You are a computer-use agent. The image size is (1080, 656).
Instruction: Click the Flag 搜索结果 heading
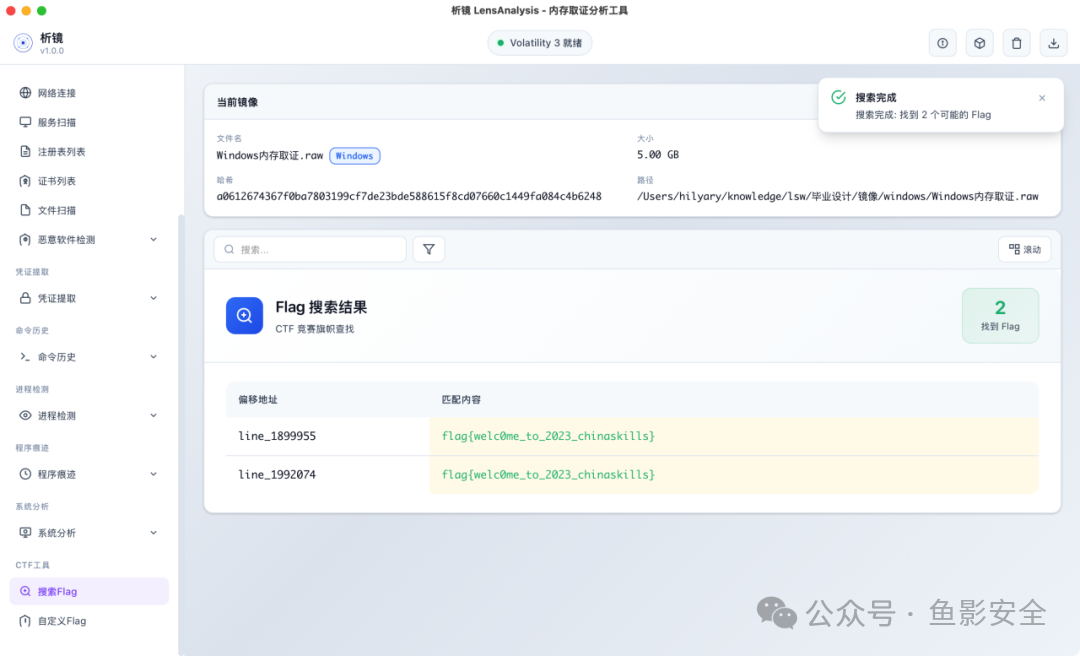[321, 307]
